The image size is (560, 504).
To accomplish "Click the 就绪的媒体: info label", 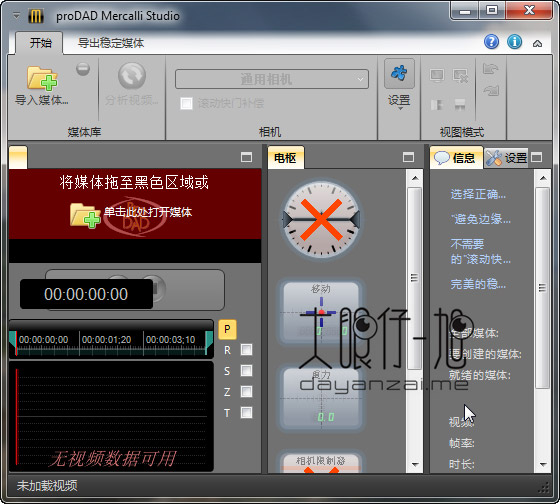I will pos(480,375).
